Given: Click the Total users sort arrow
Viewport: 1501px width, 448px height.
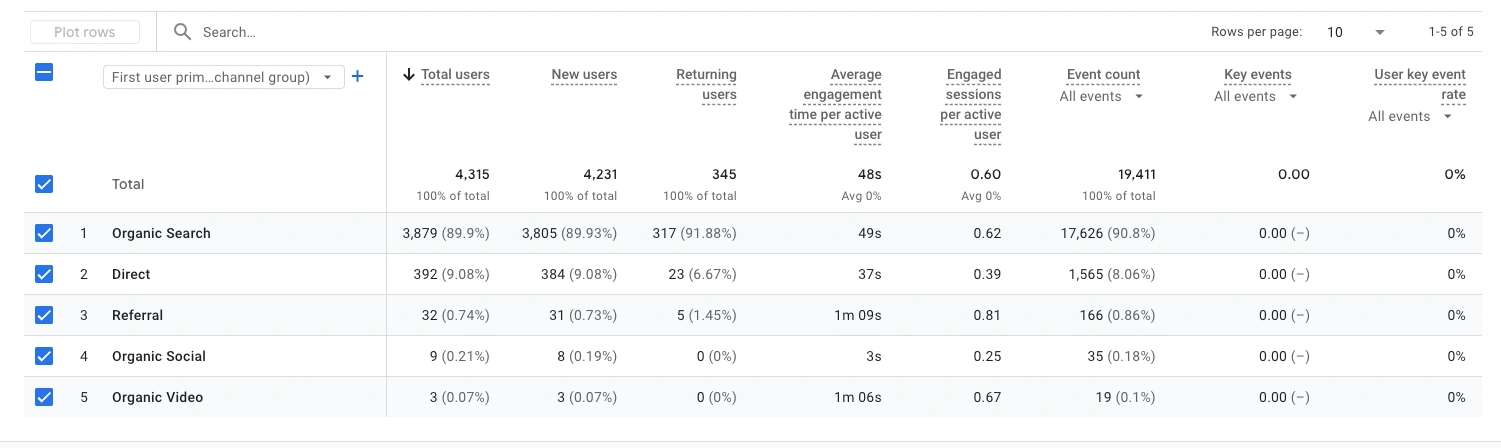Looking at the screenshot, I should point(409,75).
